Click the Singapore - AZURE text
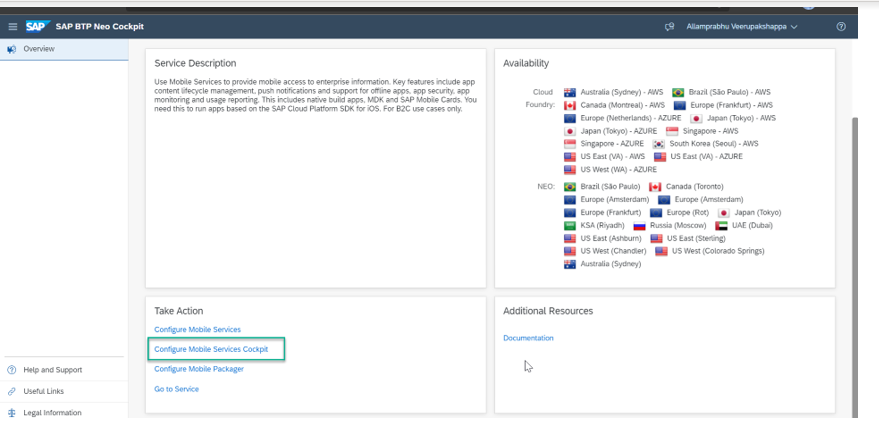The height and width of the screenshot is (436, 879). (x=612, y=144)
